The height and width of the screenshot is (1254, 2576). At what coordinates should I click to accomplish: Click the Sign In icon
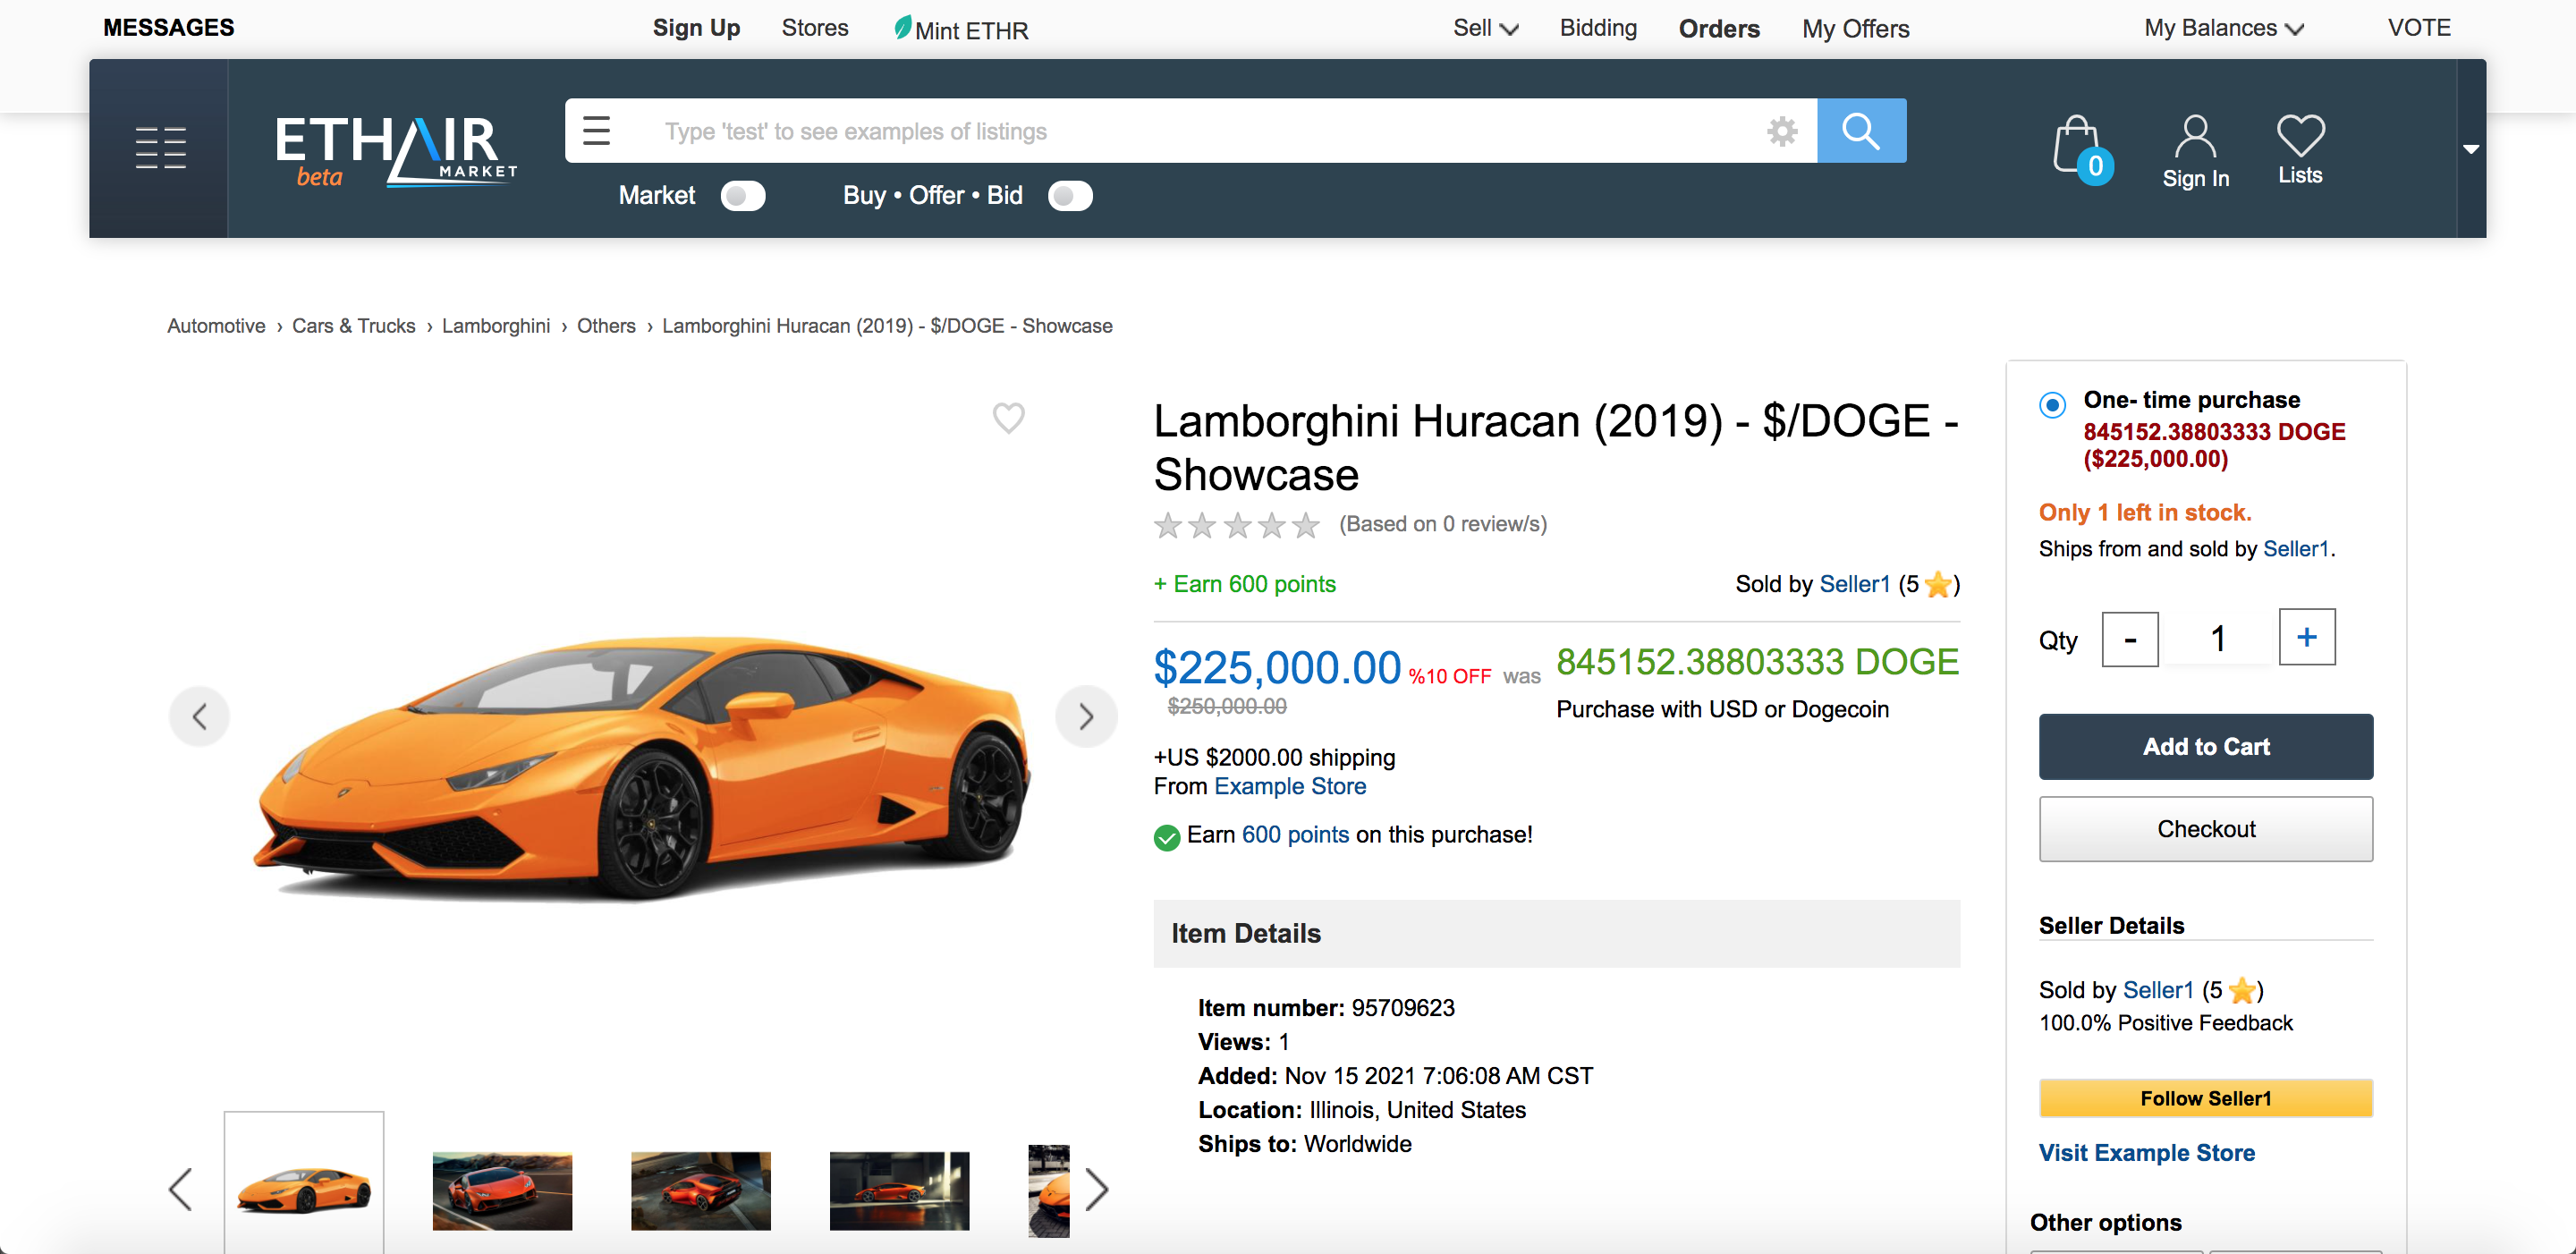coord(2195,147)
